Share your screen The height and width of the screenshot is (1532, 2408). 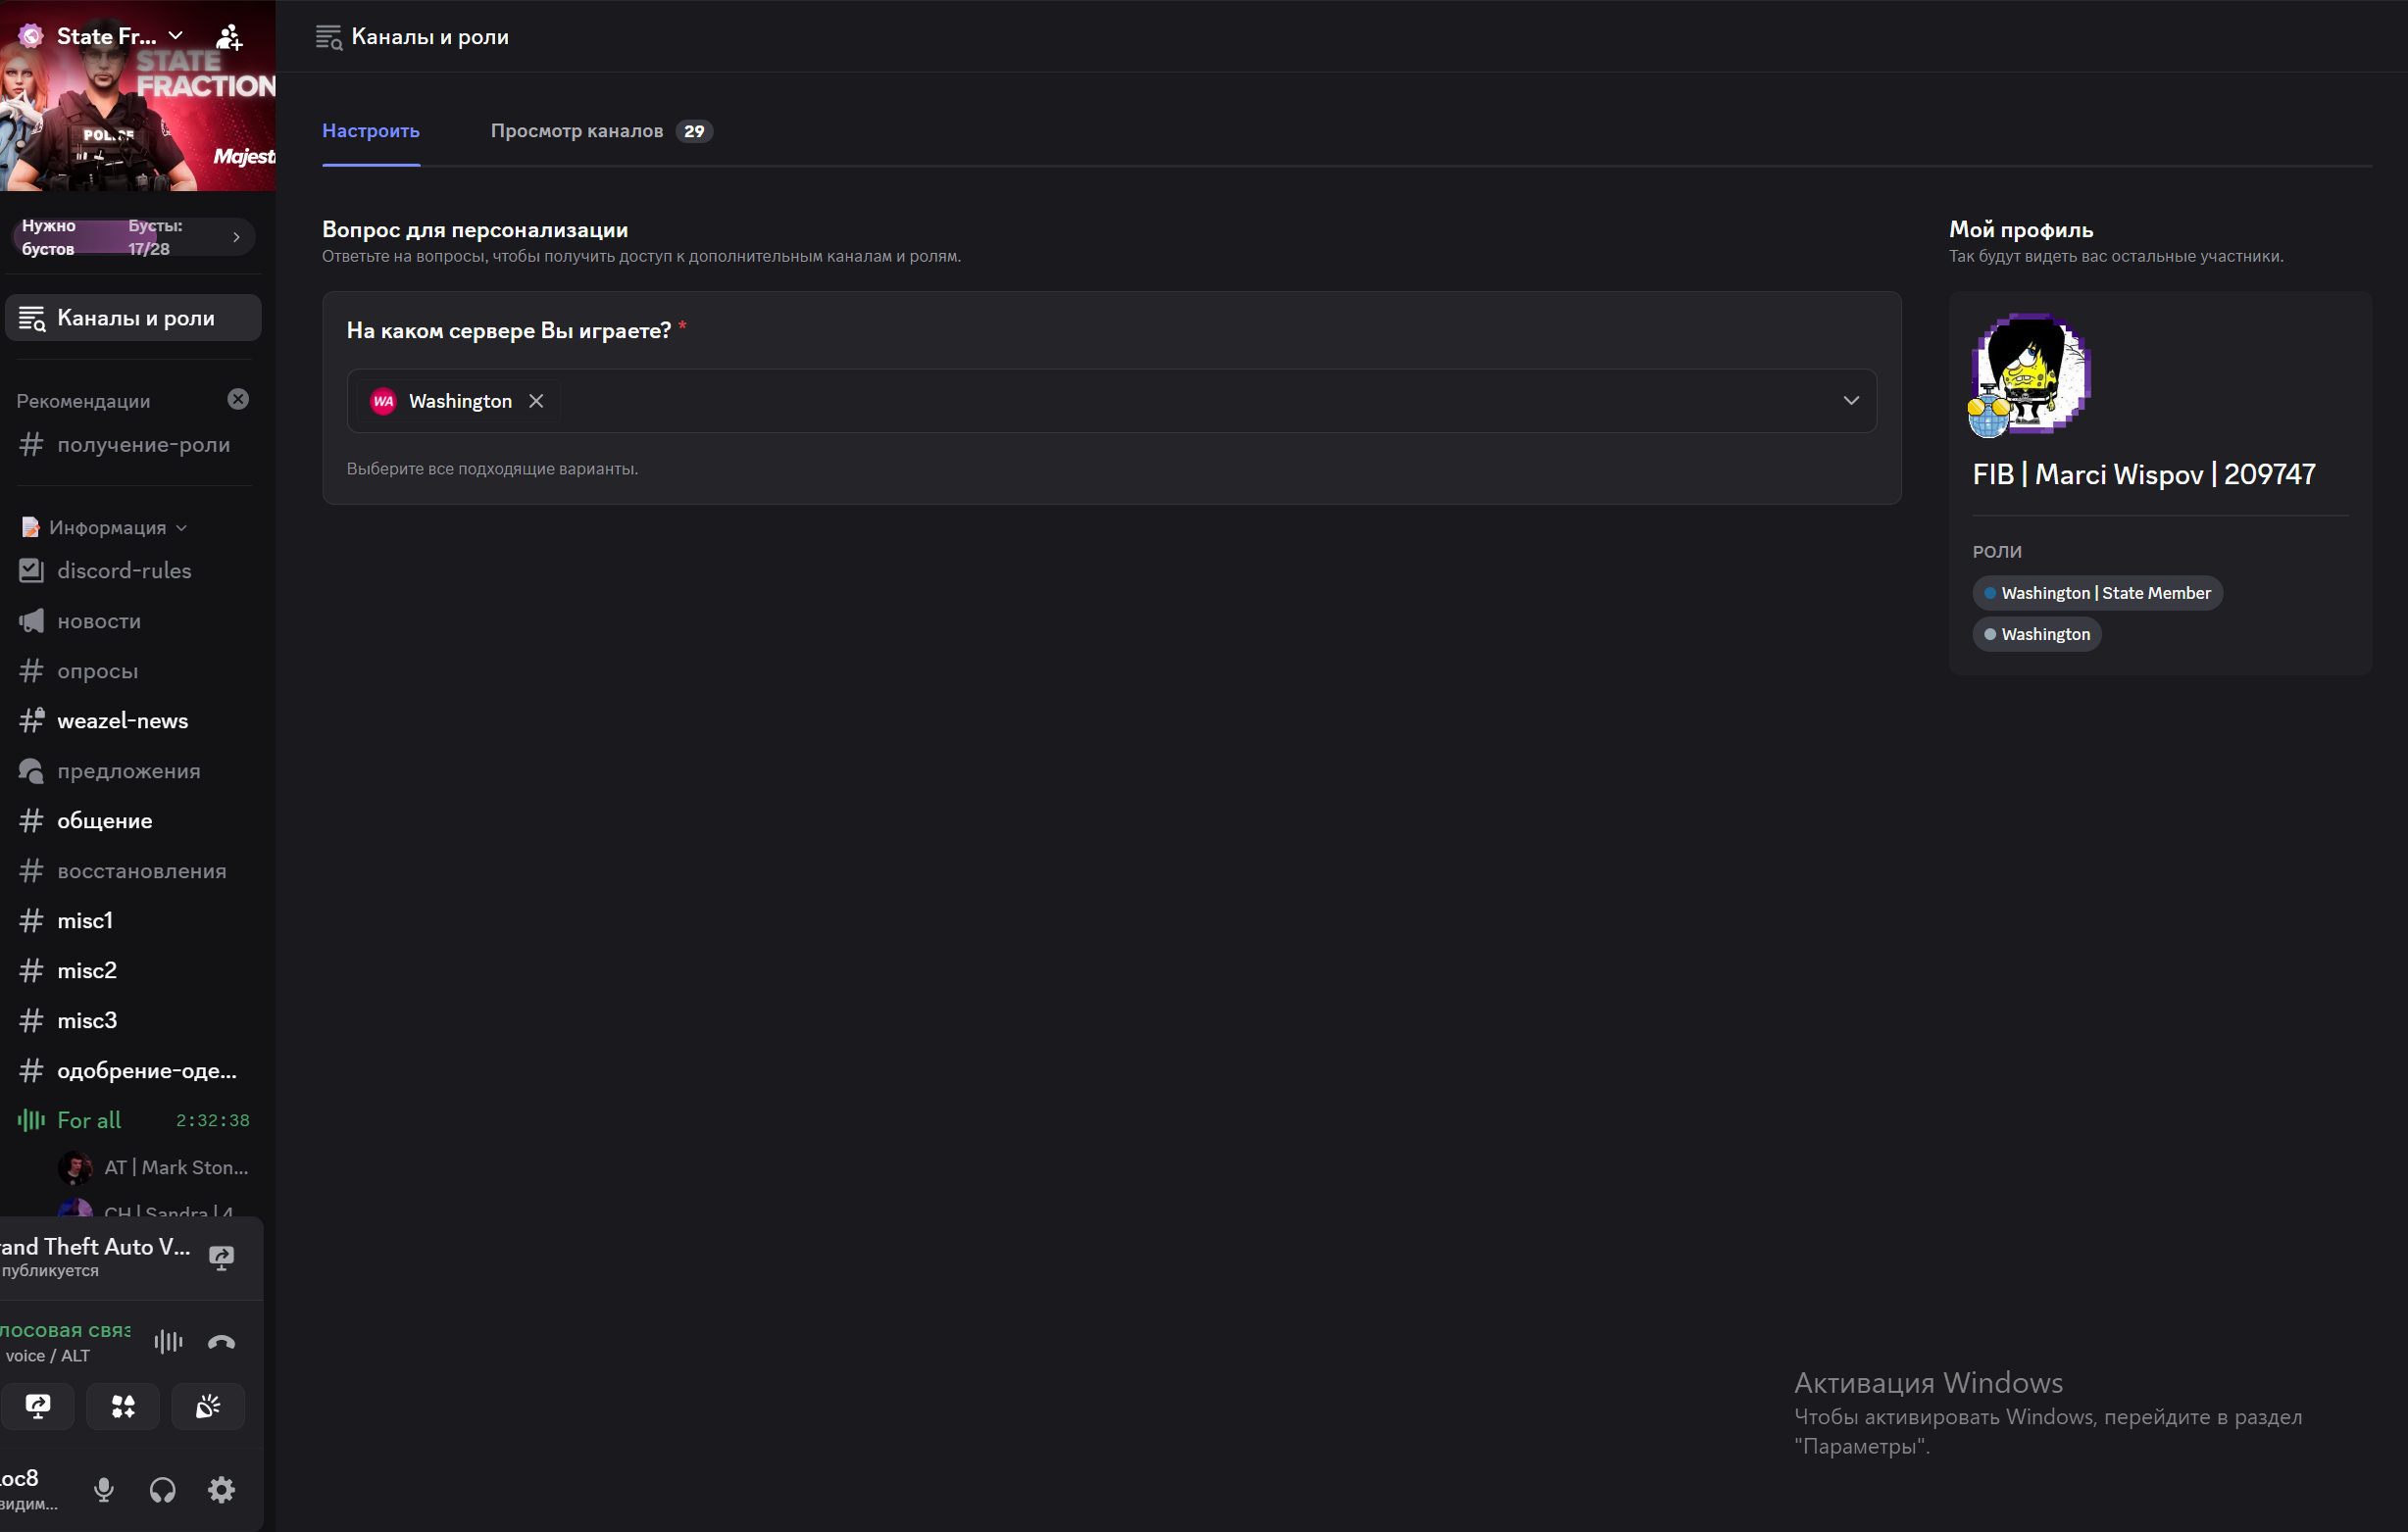[x=38, y=1406]
